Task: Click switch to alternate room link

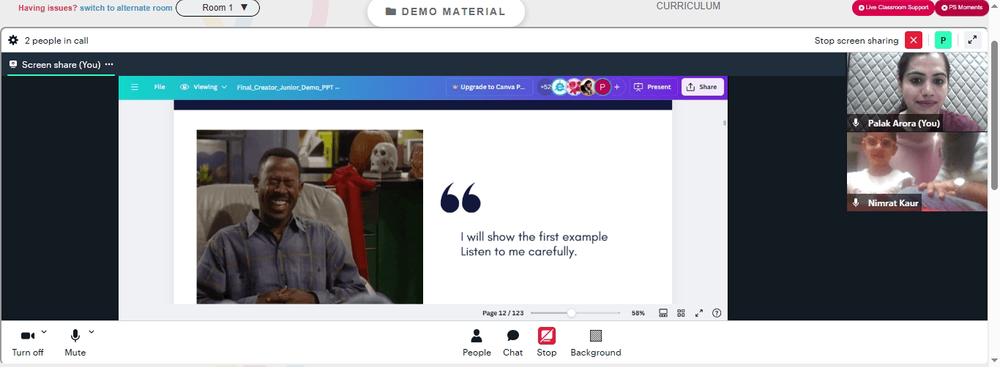Action: coord(126,8)
